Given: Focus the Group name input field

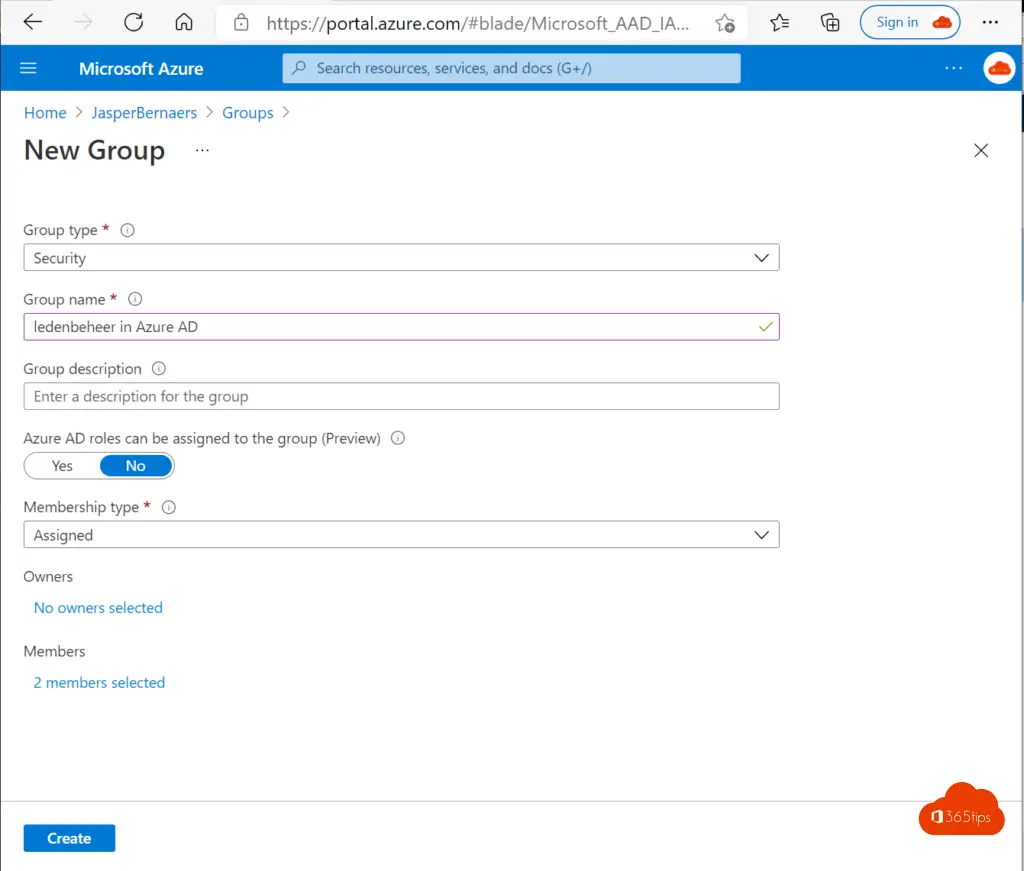Looking at the screenshot, I should coord(402,327).
